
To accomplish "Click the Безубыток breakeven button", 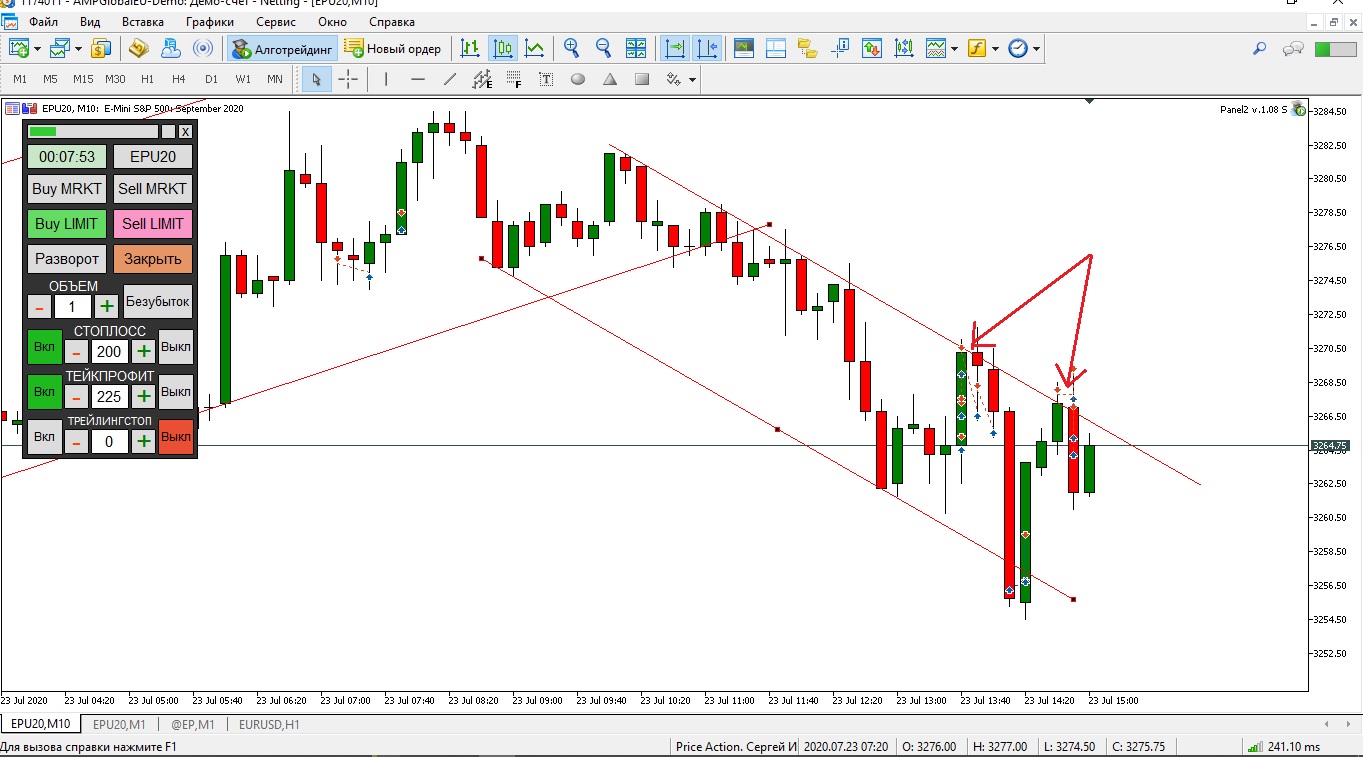I will pyautogui.click(x=158, y=301).
